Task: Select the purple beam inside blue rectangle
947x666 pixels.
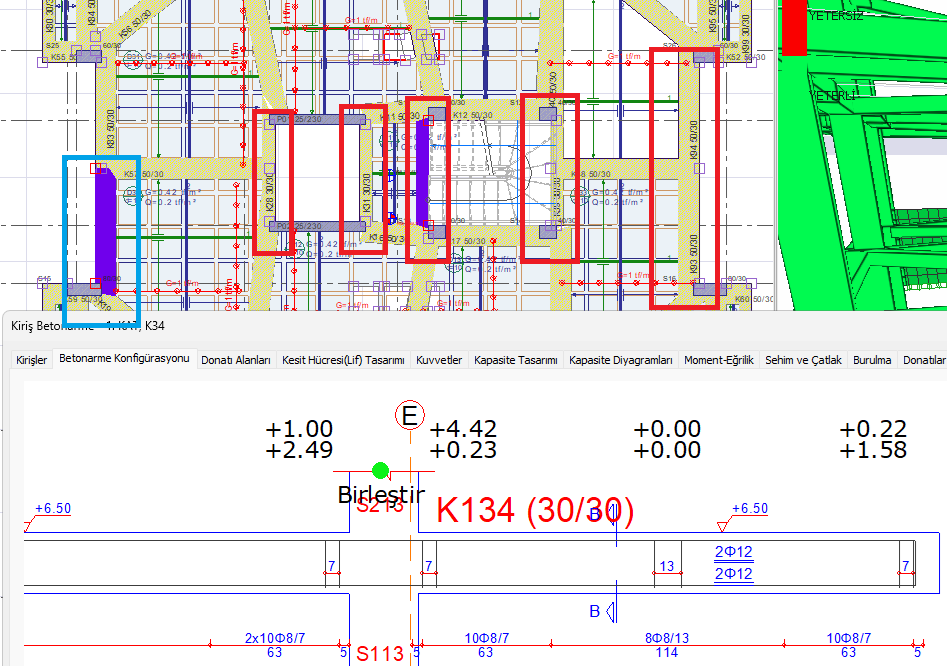Action: [x=104, y=224]
